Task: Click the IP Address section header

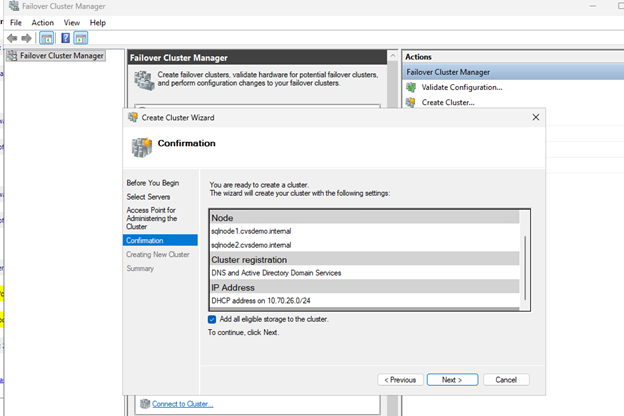Action: click(x=365, y=287)
